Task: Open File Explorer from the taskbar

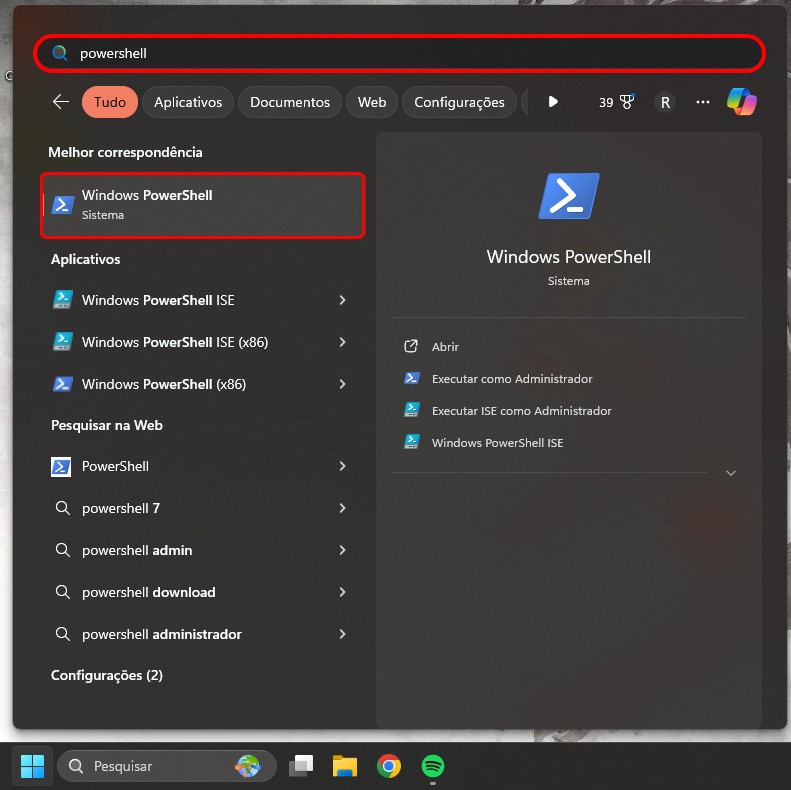Action: tap(345, 766)
